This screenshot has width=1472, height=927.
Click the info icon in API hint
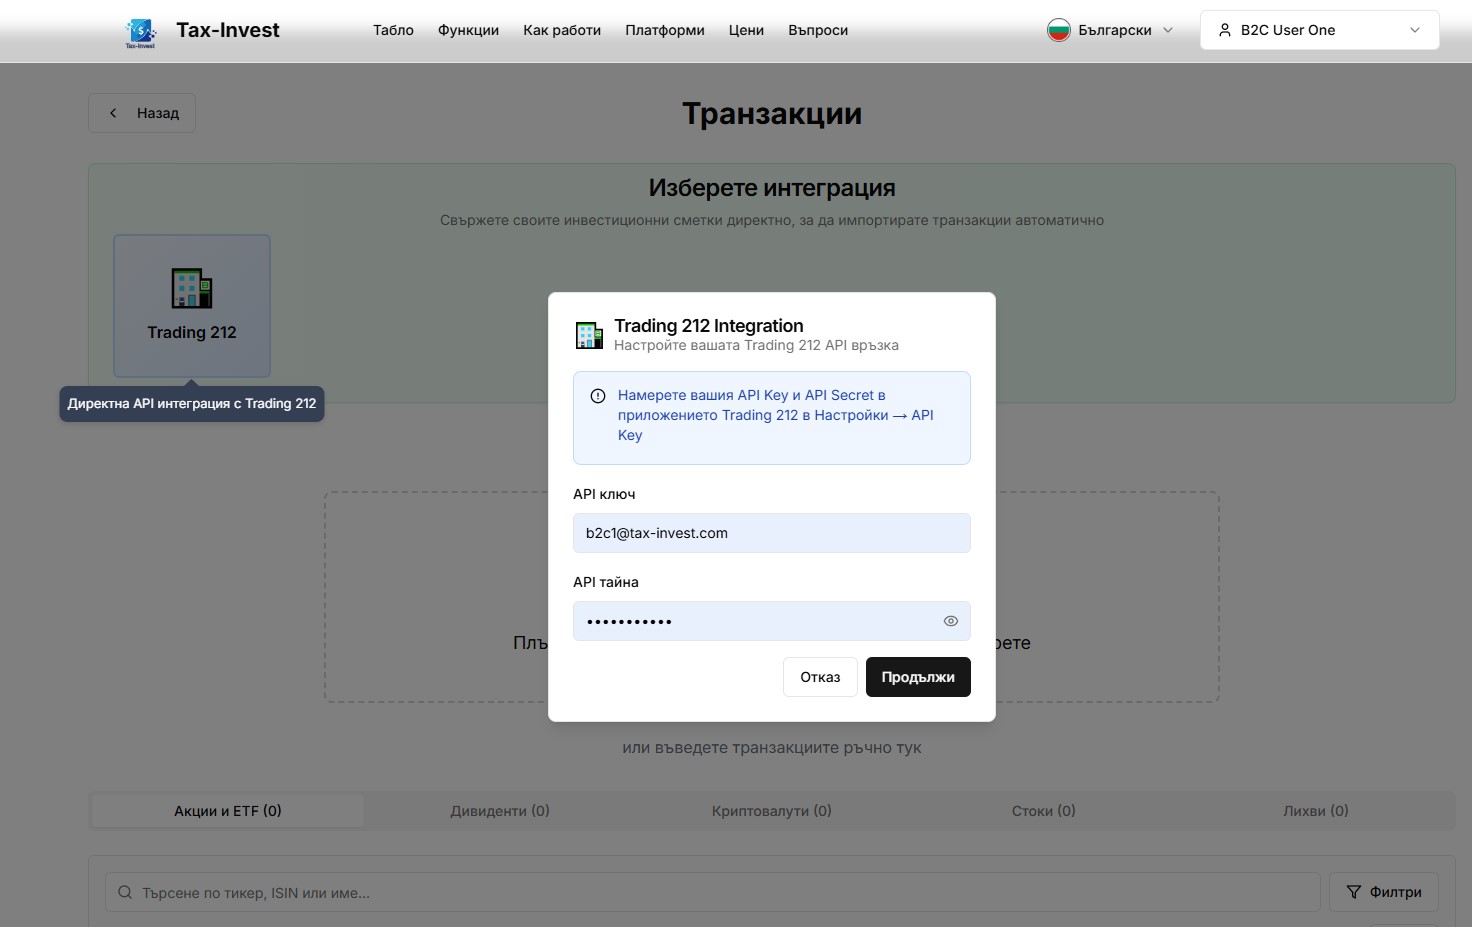click(598, 396)
